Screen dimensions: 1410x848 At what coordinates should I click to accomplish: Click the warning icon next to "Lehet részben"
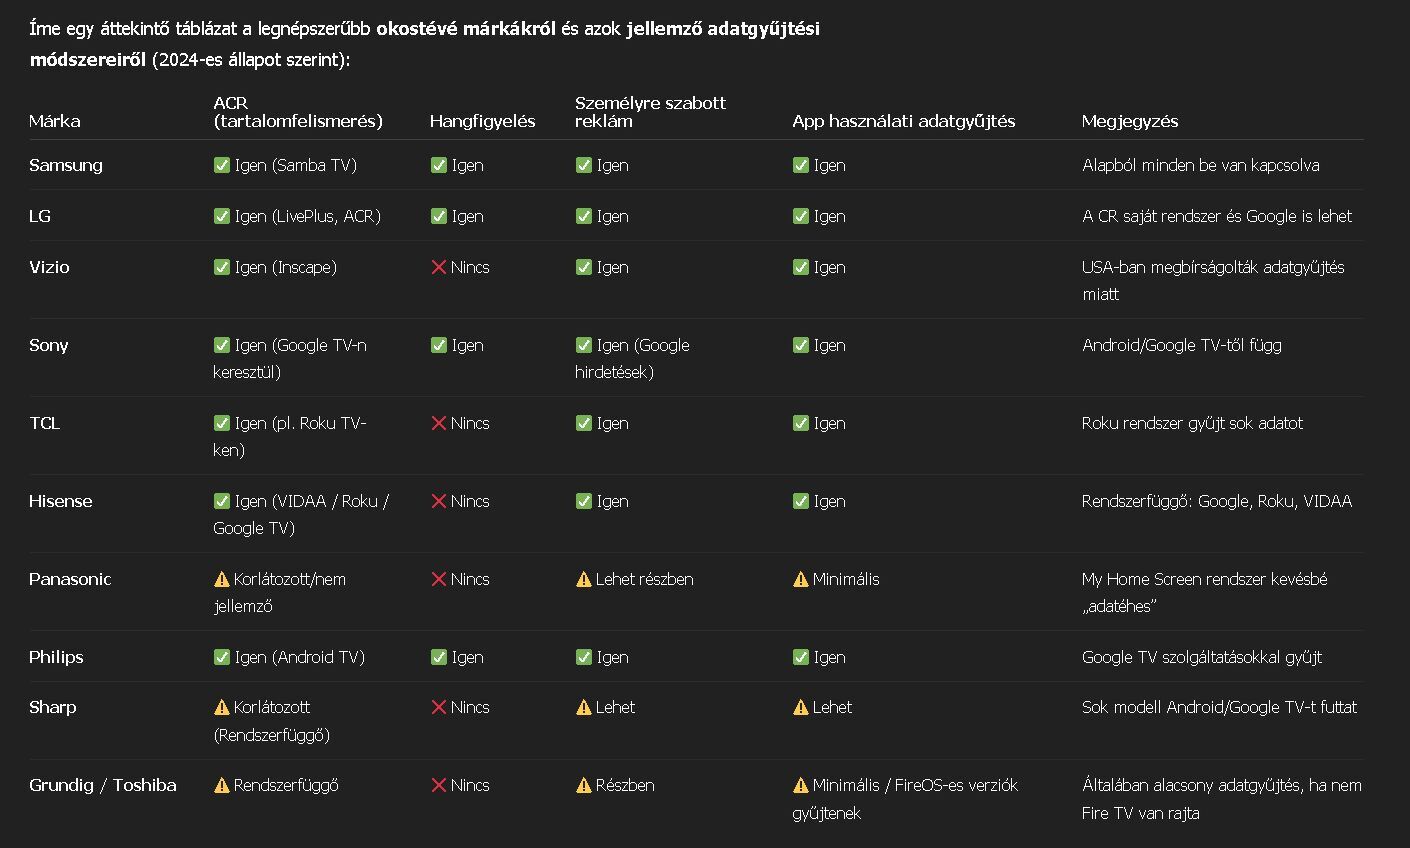[x=584, y=579]
